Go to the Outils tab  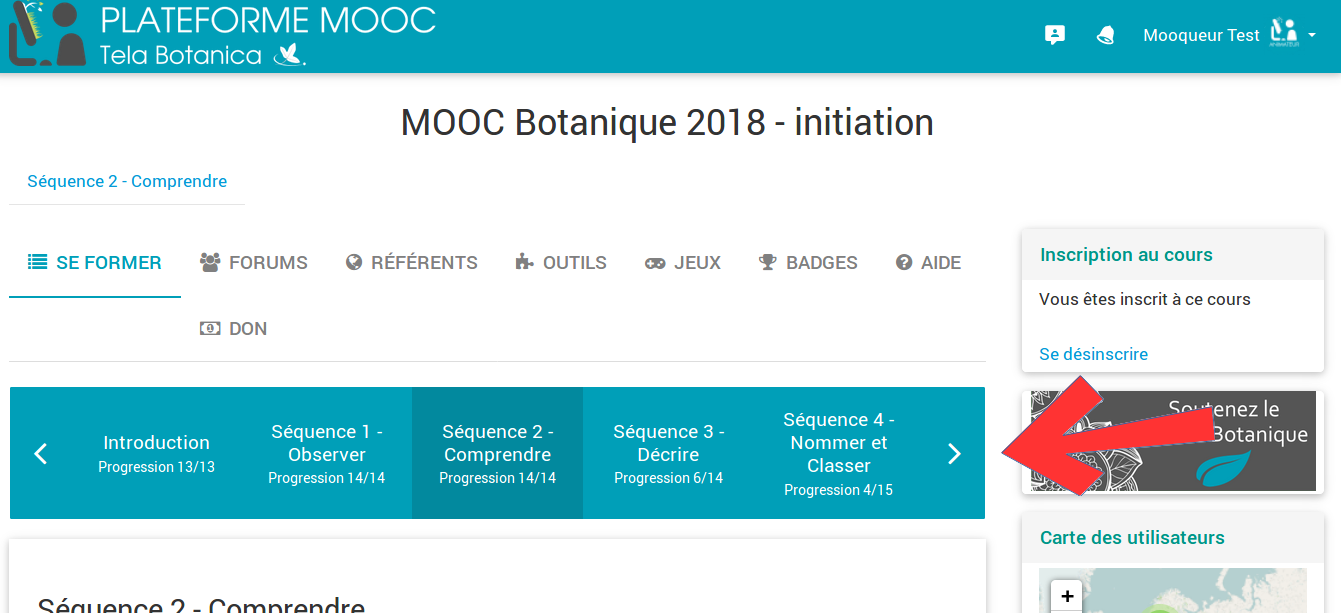click(x=560, y=263)
